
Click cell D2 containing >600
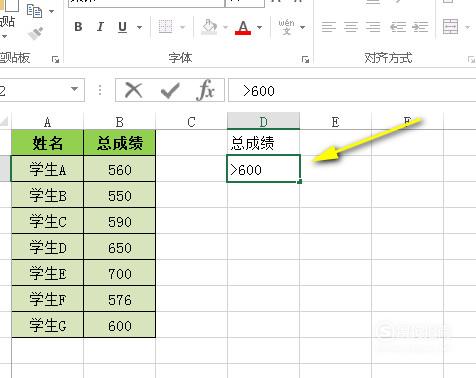(x=263, y=169)
